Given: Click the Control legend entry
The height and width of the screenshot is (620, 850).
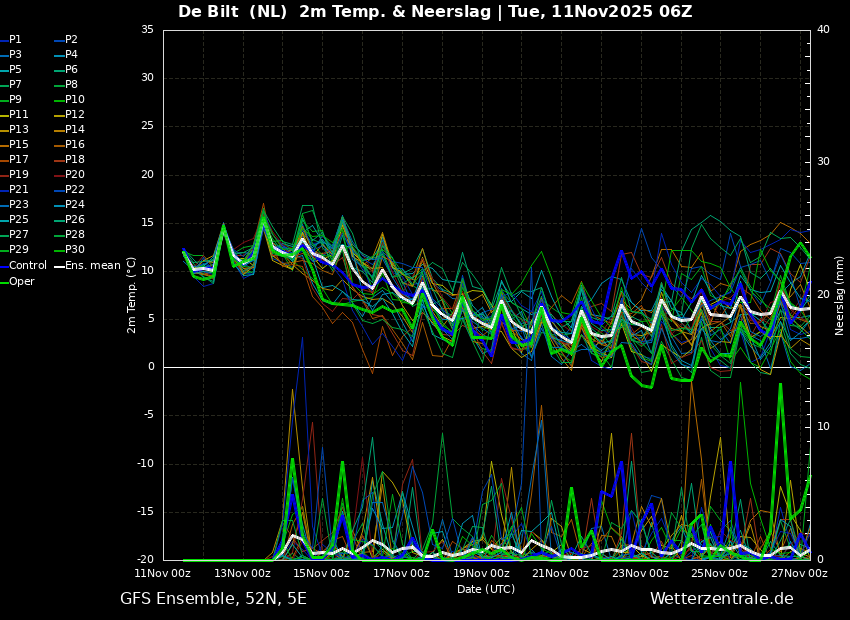Looking at the screenshot, I should point(24,266).
